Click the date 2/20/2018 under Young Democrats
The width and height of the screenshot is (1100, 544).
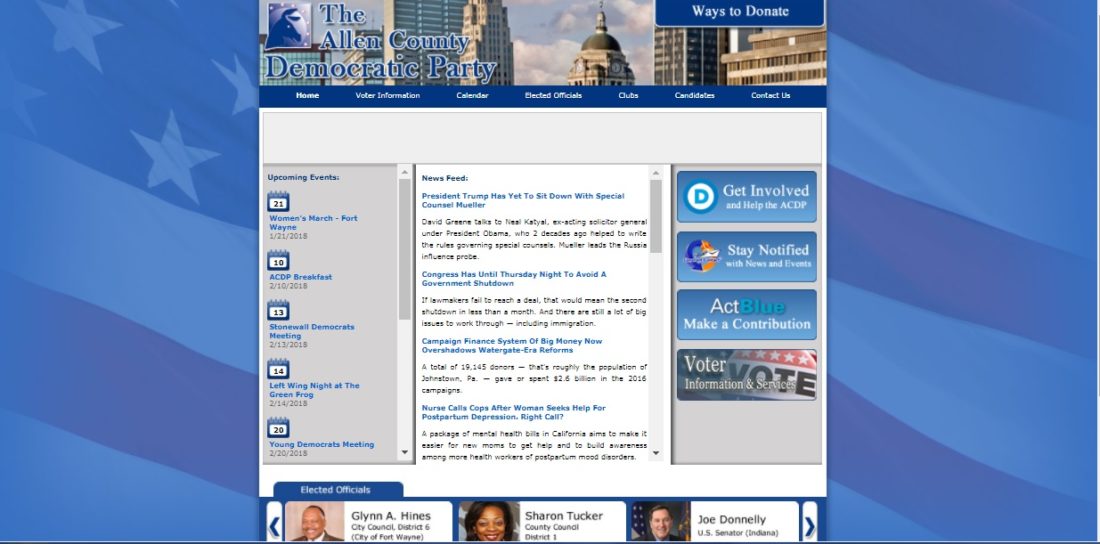(288, 453)
